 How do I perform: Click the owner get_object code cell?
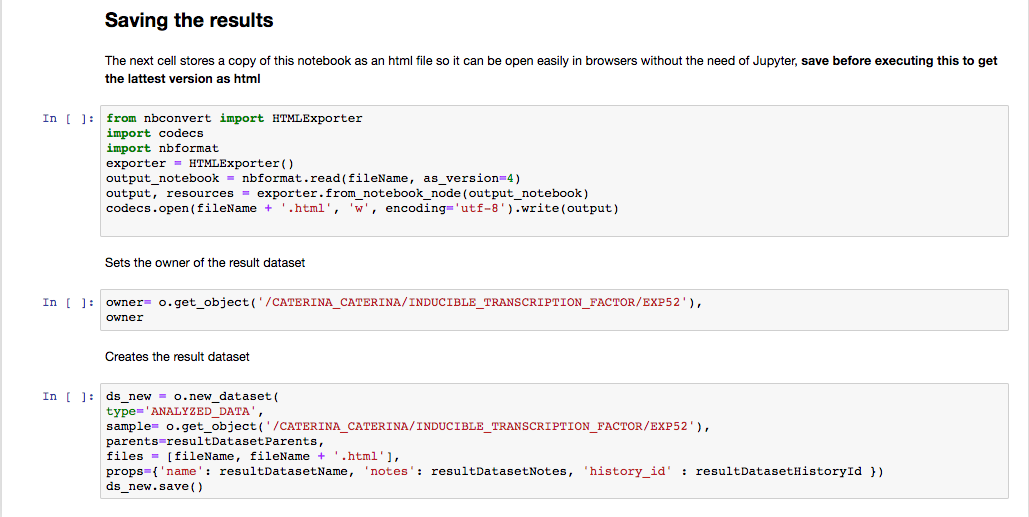click(x=554, y=310)
